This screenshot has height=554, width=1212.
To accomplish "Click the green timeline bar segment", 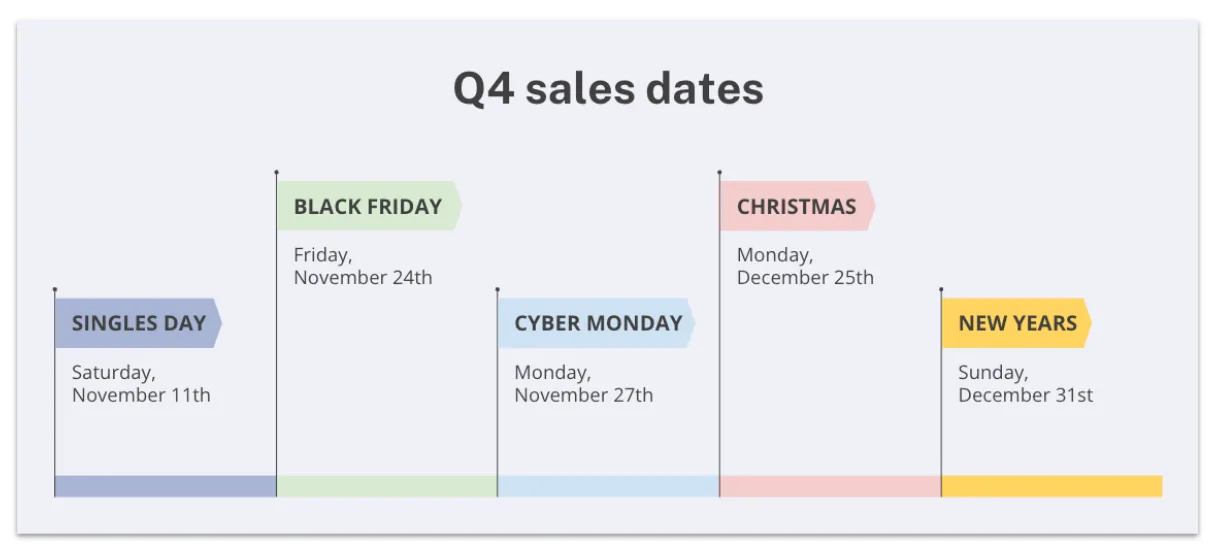I will pos(387,486).
